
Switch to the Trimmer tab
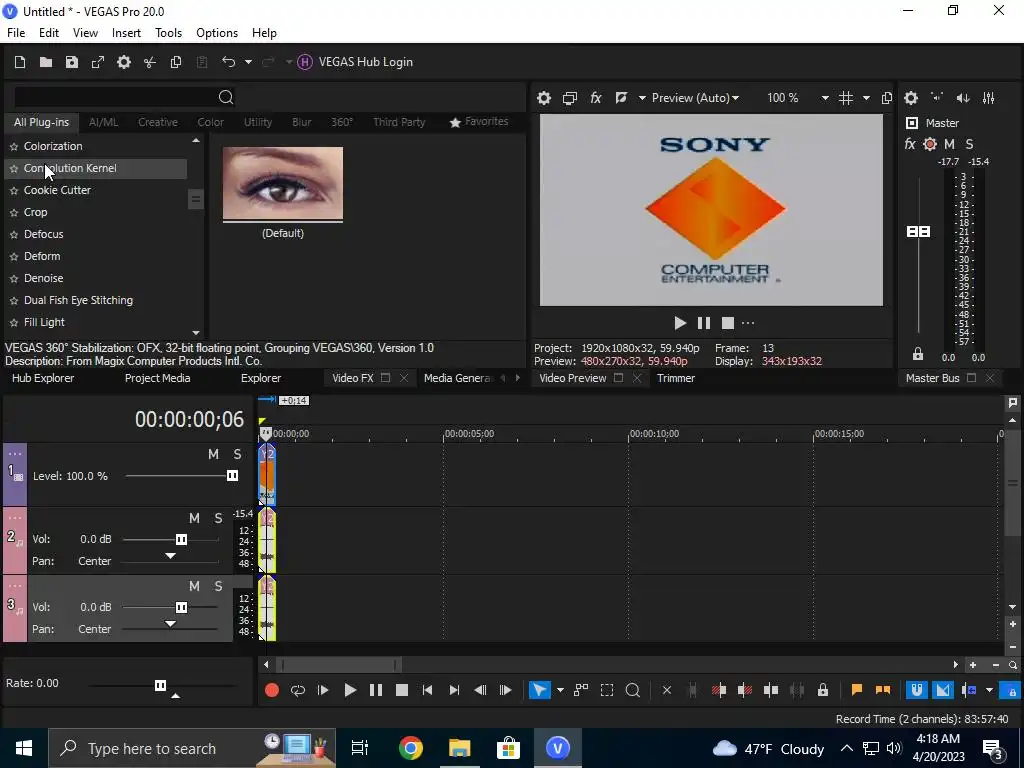[x=676, y=378]
